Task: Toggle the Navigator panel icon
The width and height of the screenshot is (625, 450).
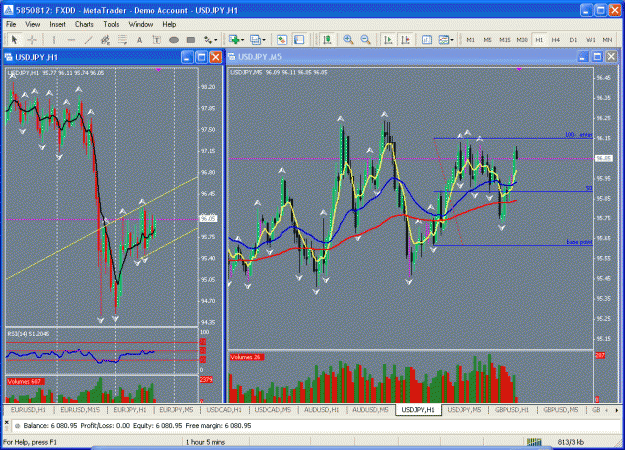Action: [x=299, y=39]
